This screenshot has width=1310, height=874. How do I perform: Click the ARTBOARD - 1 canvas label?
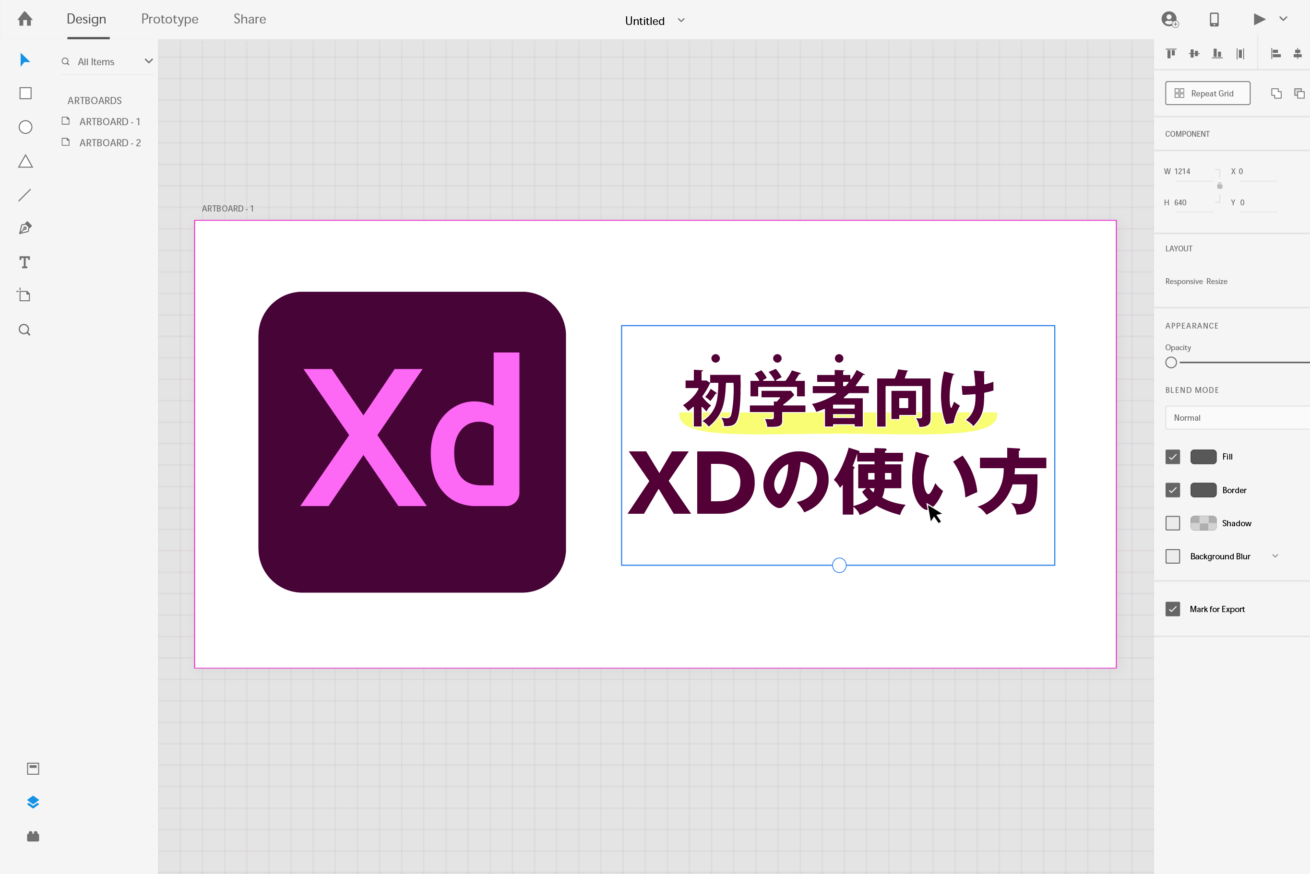228,208
